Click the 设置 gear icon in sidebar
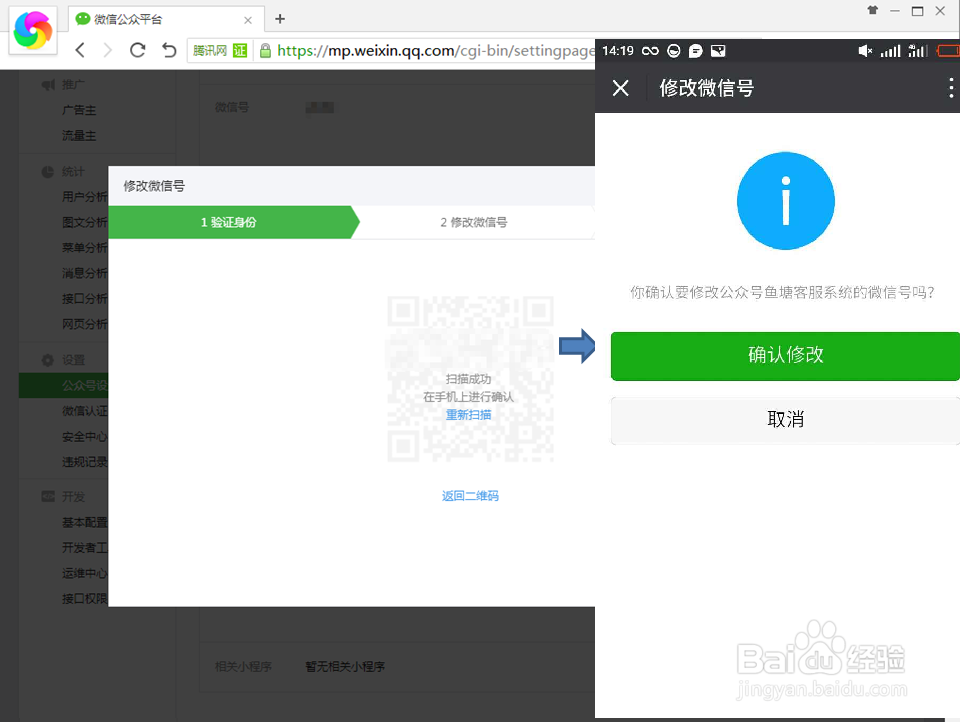The image size is (960, 722). click(x=48, y=359)
